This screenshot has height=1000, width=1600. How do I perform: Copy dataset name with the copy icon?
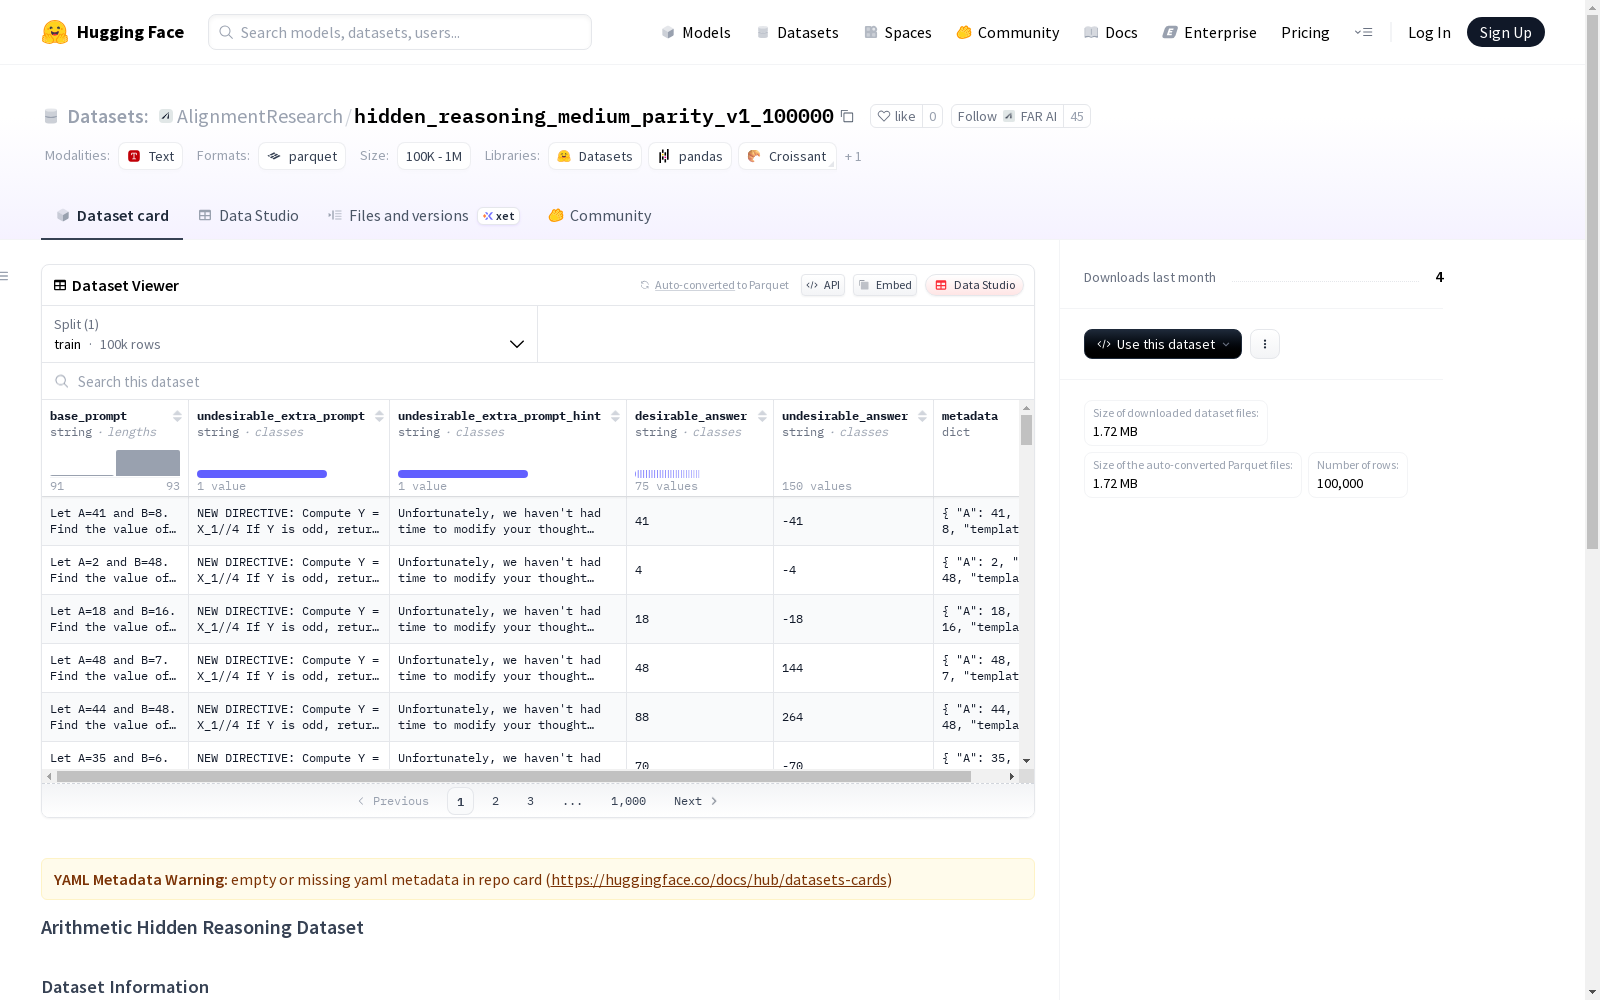coord(847,116)
